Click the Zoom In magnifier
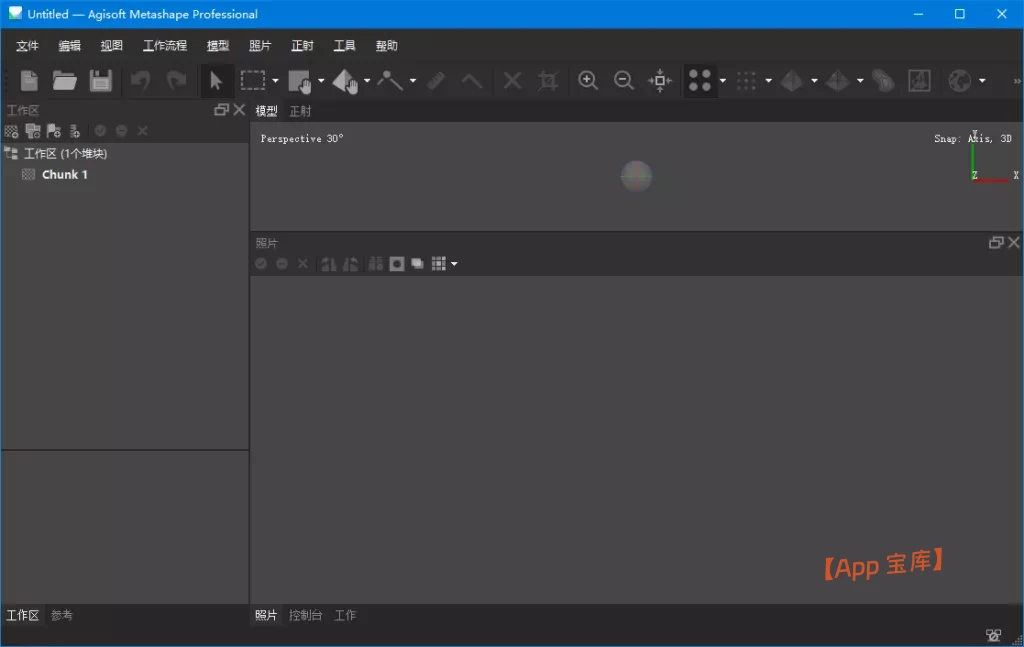This screenshot has height=647, width=1024. click(x=588, y=81)
